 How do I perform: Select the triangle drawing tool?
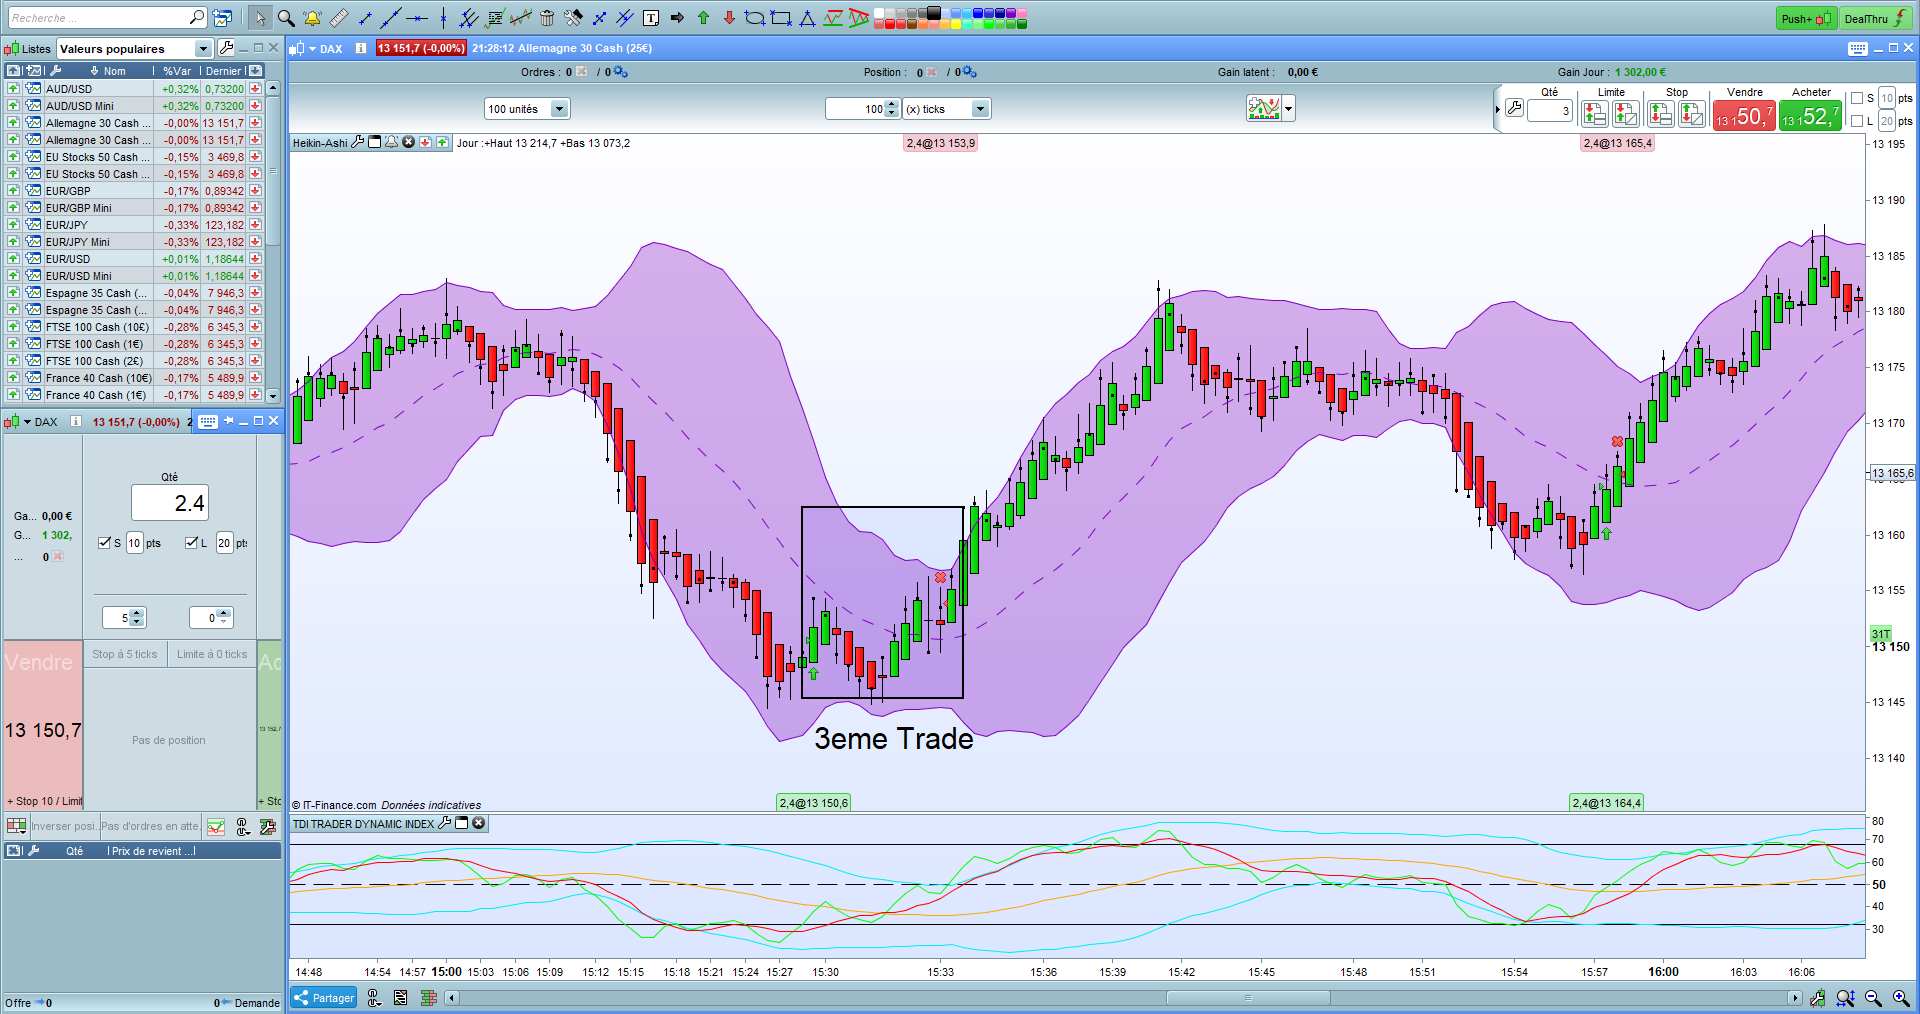807,18
